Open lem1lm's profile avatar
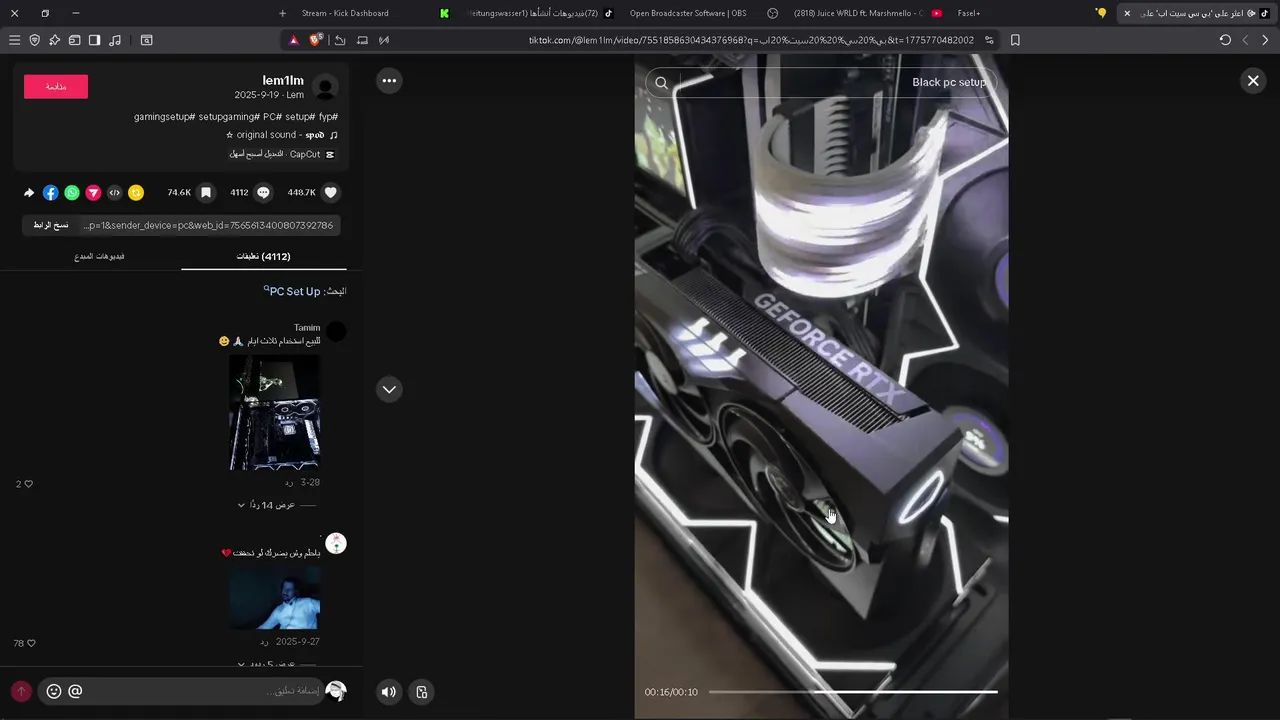The width and height of the screenshot is (1280, 720). click(x=325, y=87)
